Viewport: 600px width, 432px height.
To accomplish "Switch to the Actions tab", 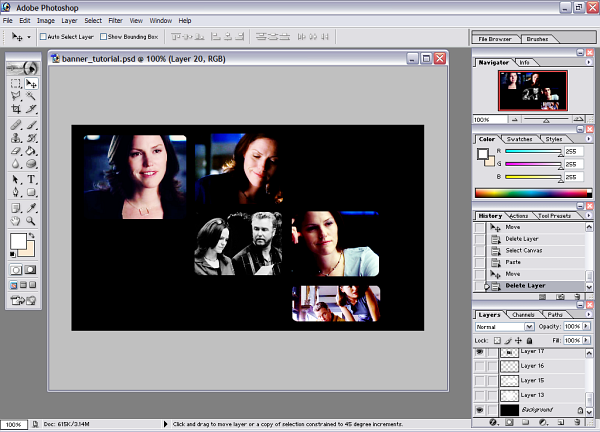I will tap(519, 216).
